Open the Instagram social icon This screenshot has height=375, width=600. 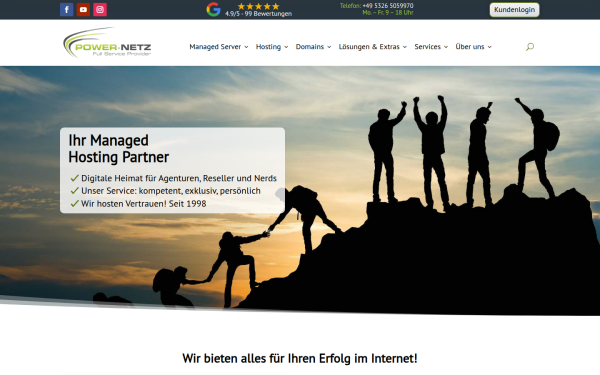pos(100,10)
